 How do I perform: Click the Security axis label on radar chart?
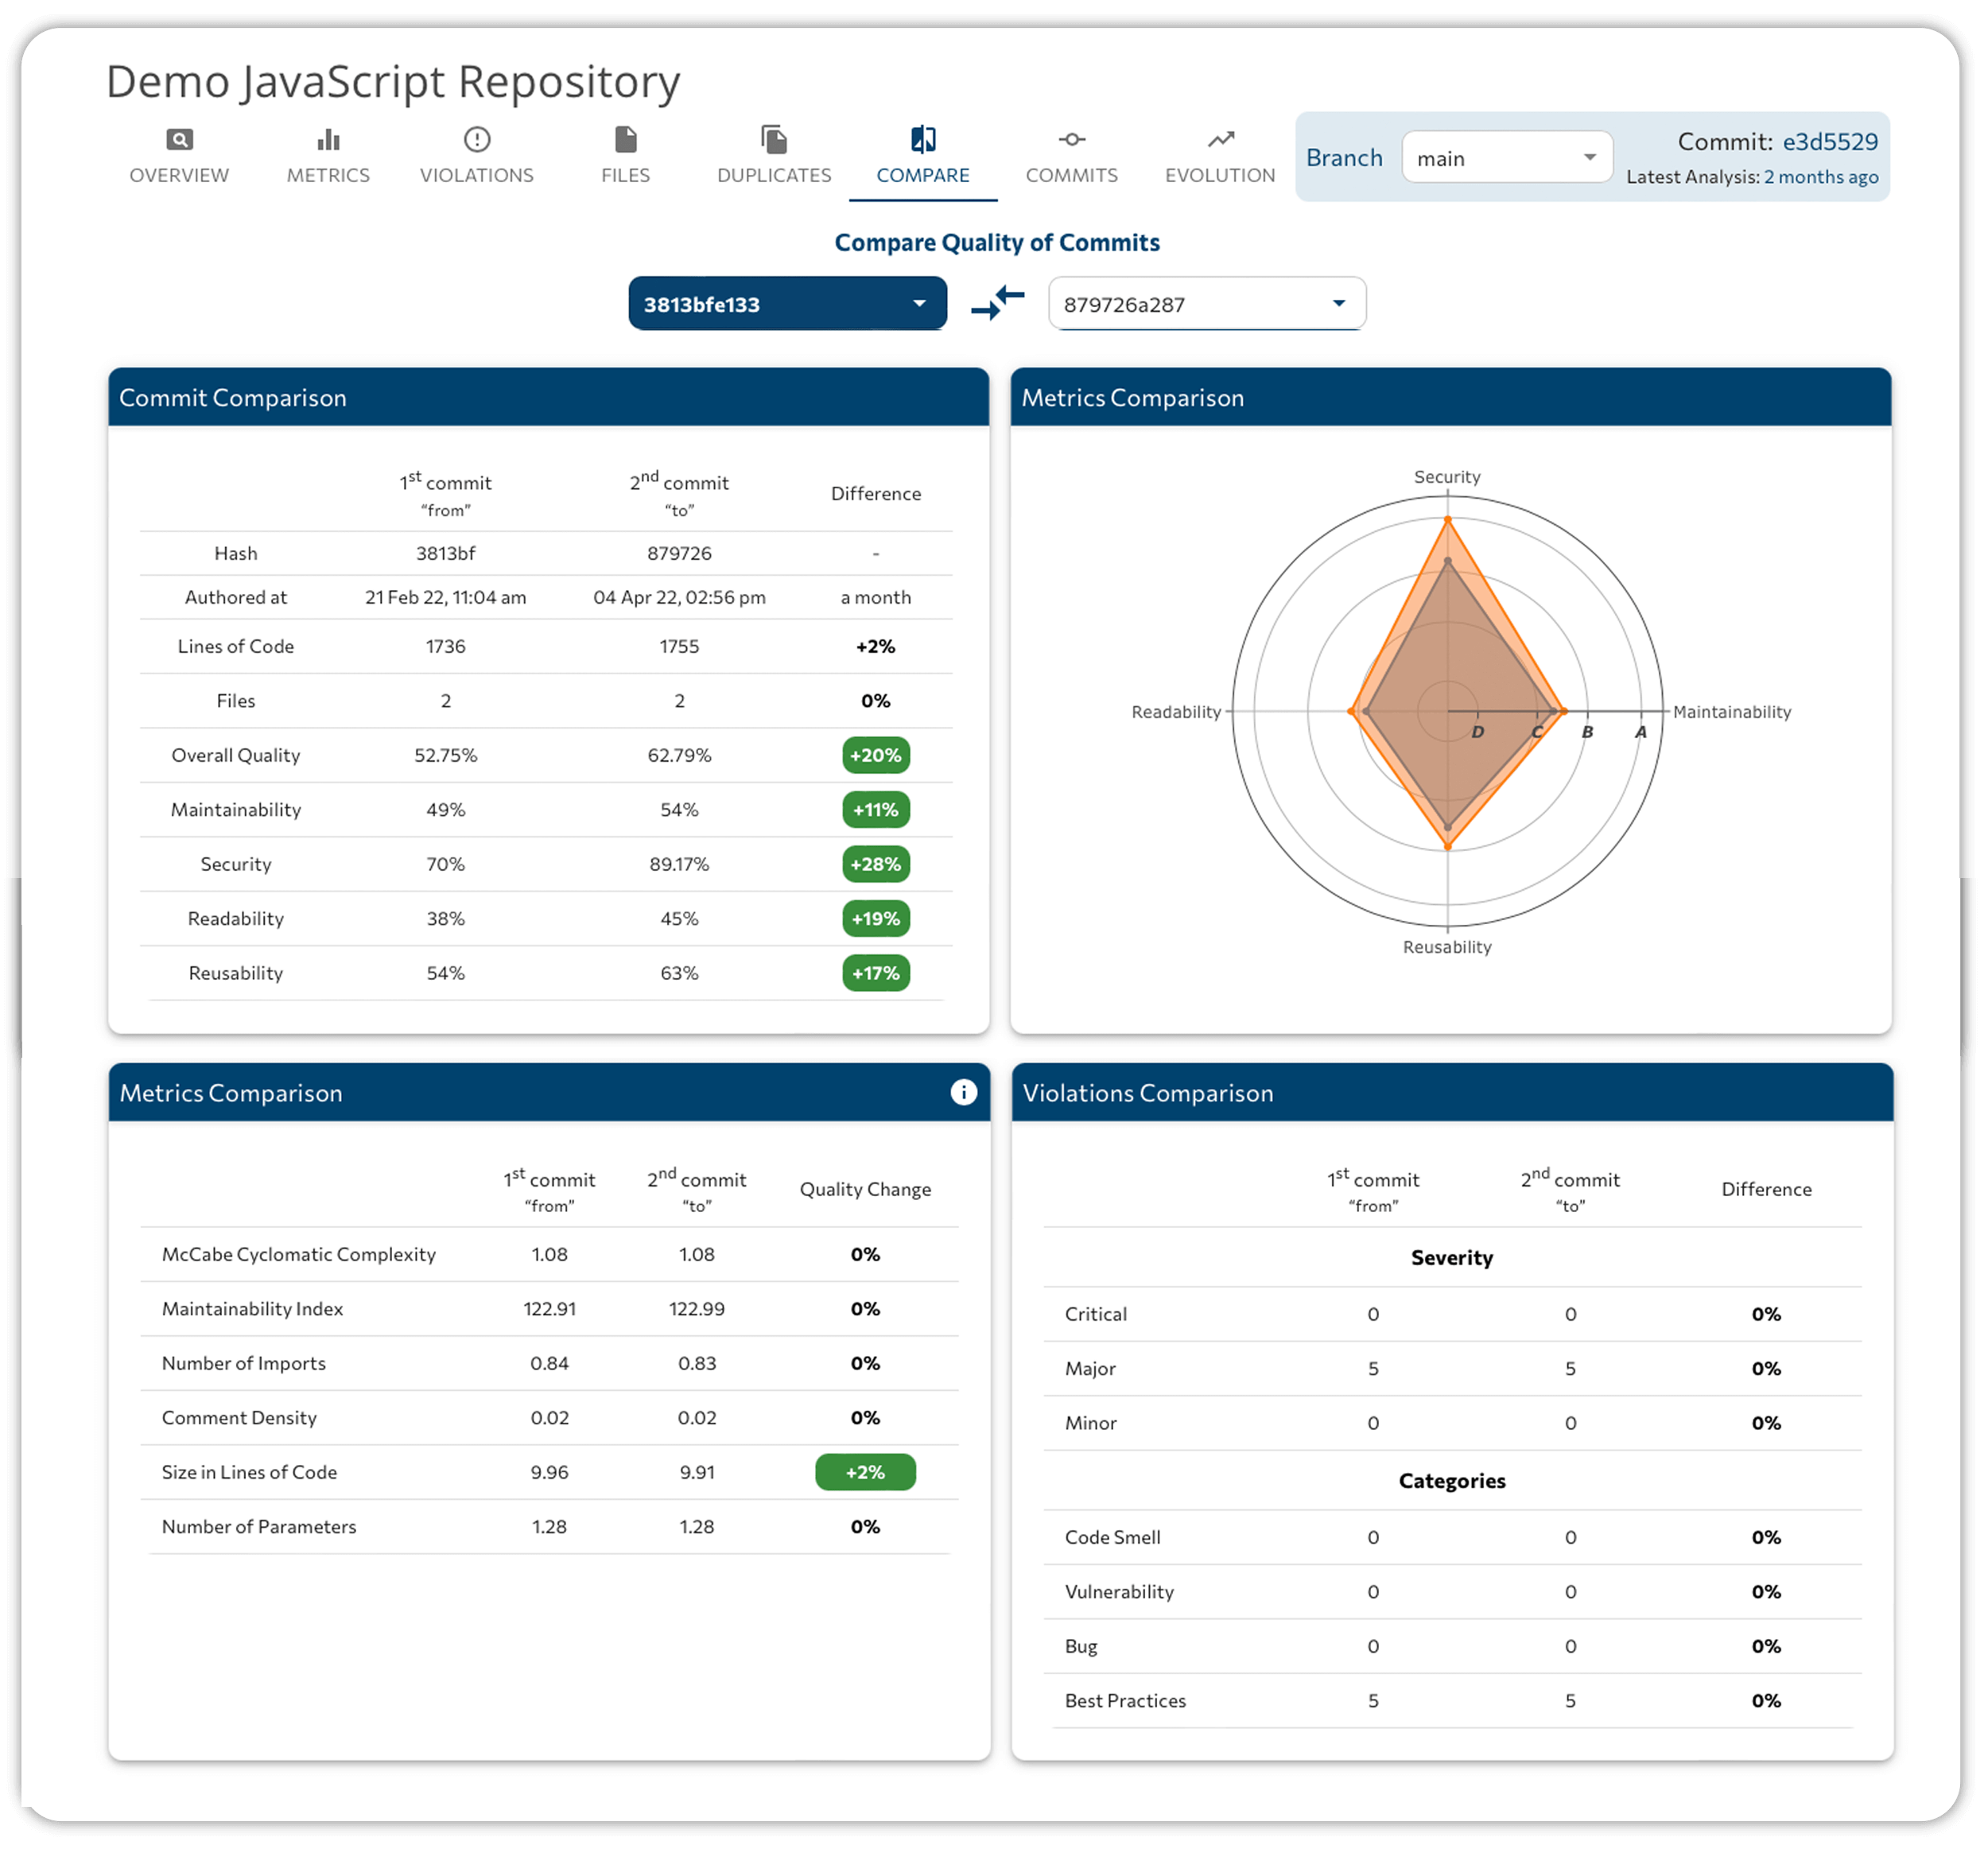(1447, 477)
